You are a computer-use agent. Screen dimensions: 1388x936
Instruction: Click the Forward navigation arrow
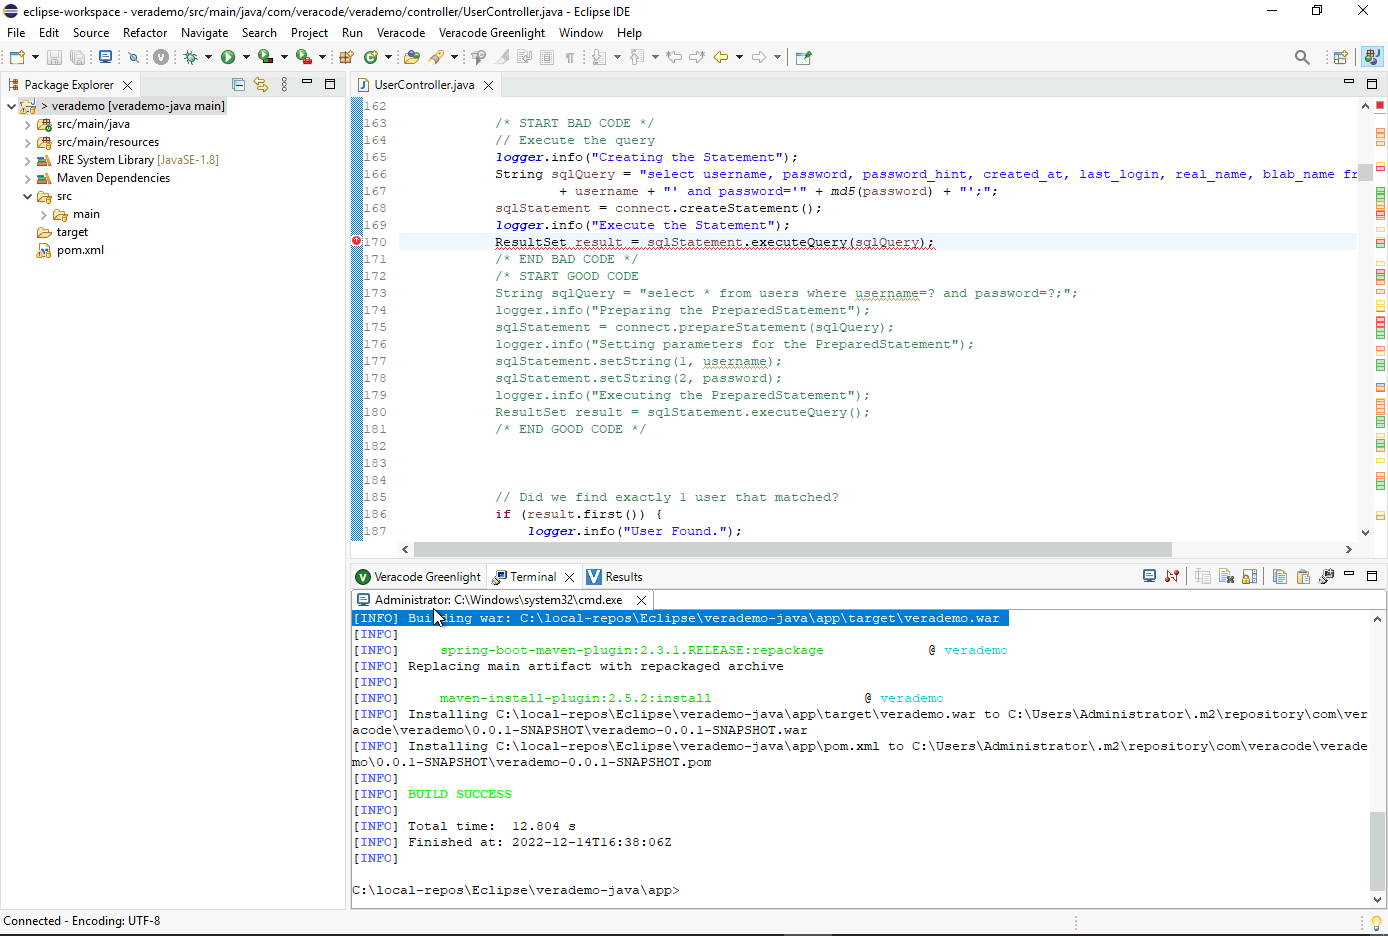[759, 57]
